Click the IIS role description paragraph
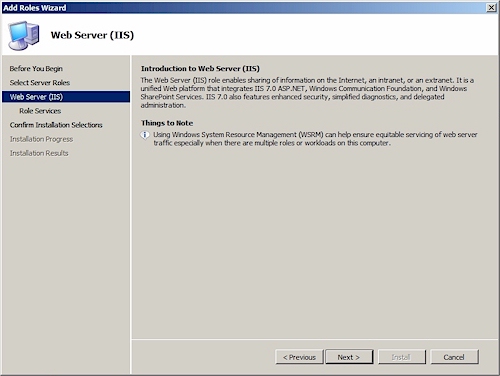500x376 pixels. point(307,93)
